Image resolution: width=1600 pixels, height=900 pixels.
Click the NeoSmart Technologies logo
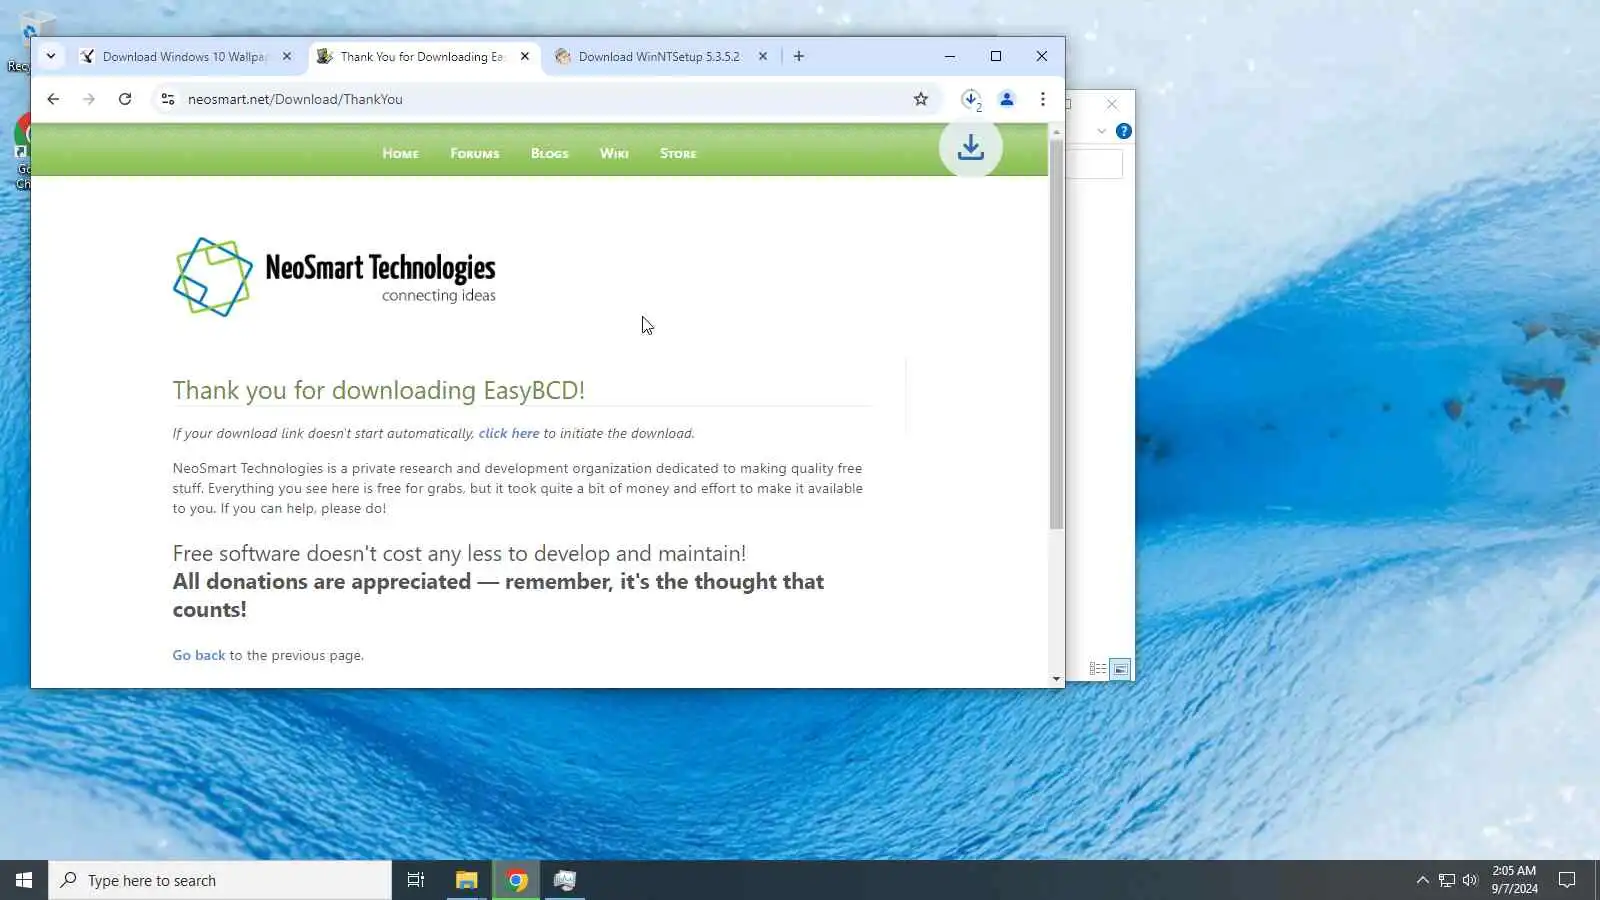[x=334, y=277]
